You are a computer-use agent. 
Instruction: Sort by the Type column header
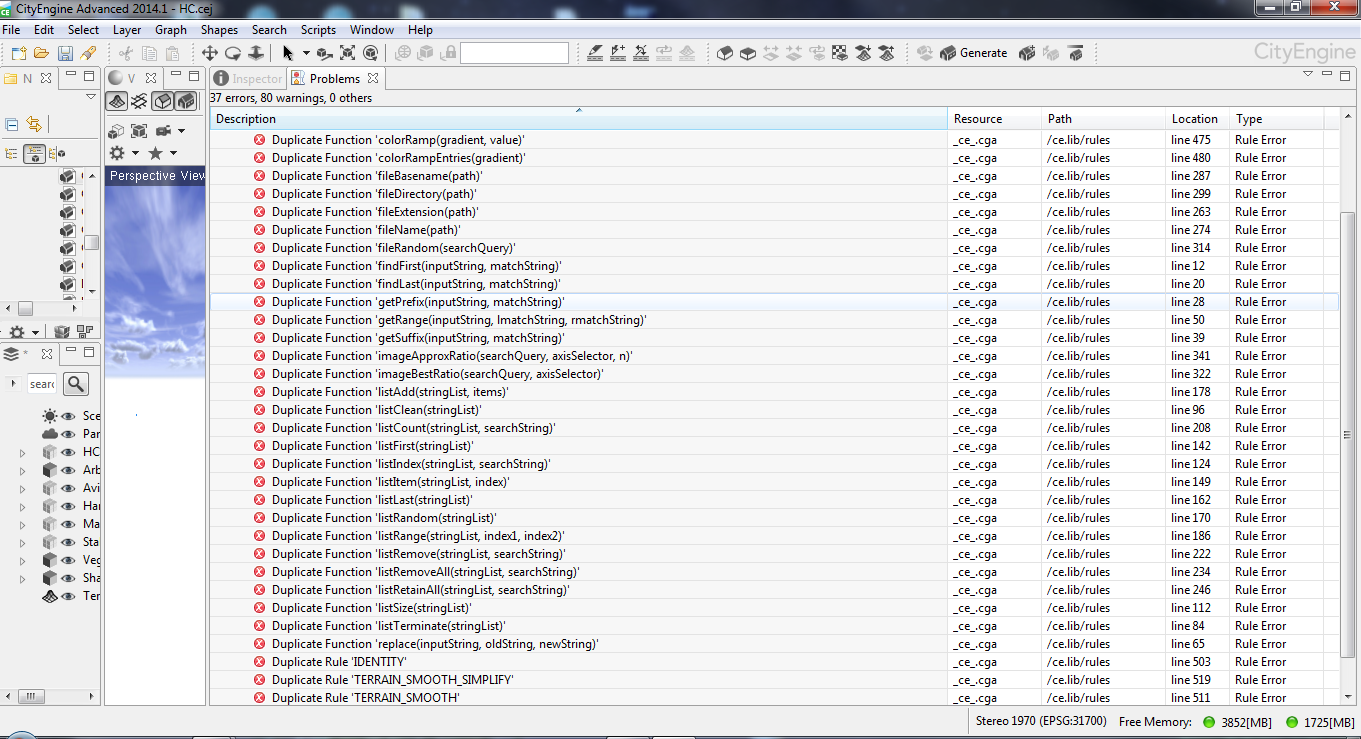tap(1277, 119)
